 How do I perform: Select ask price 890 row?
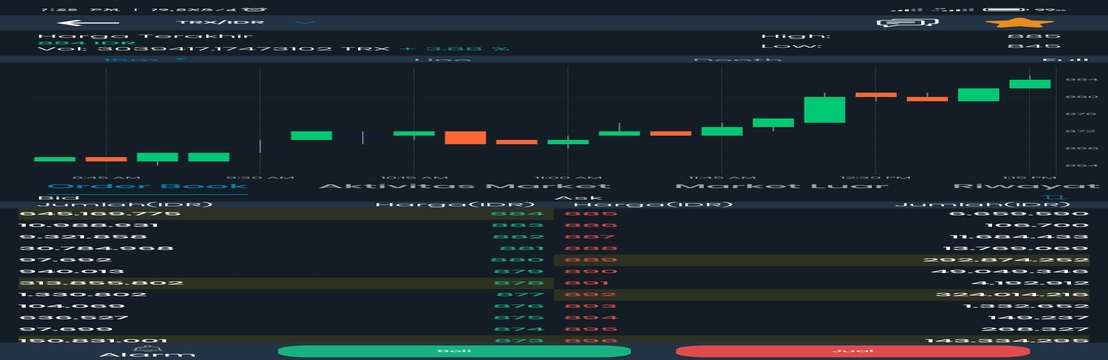coord(822,272)
